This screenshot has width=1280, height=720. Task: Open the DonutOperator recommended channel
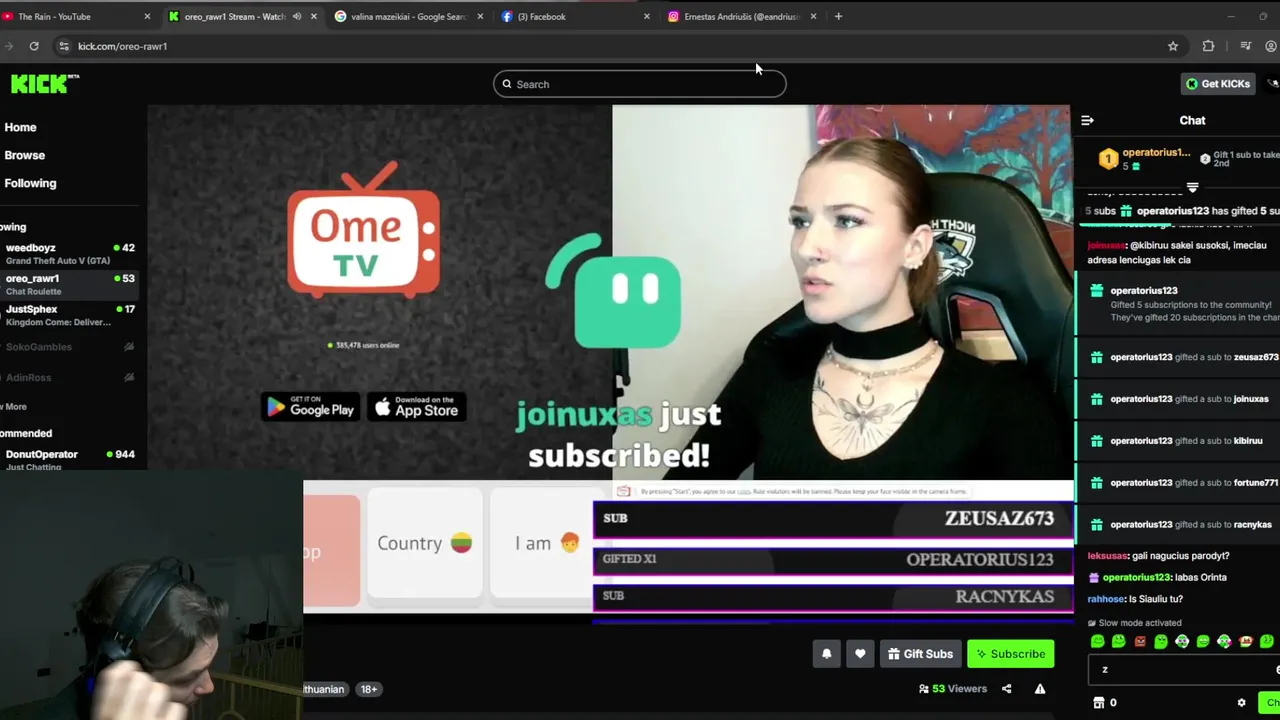click(x=70, y=459)
